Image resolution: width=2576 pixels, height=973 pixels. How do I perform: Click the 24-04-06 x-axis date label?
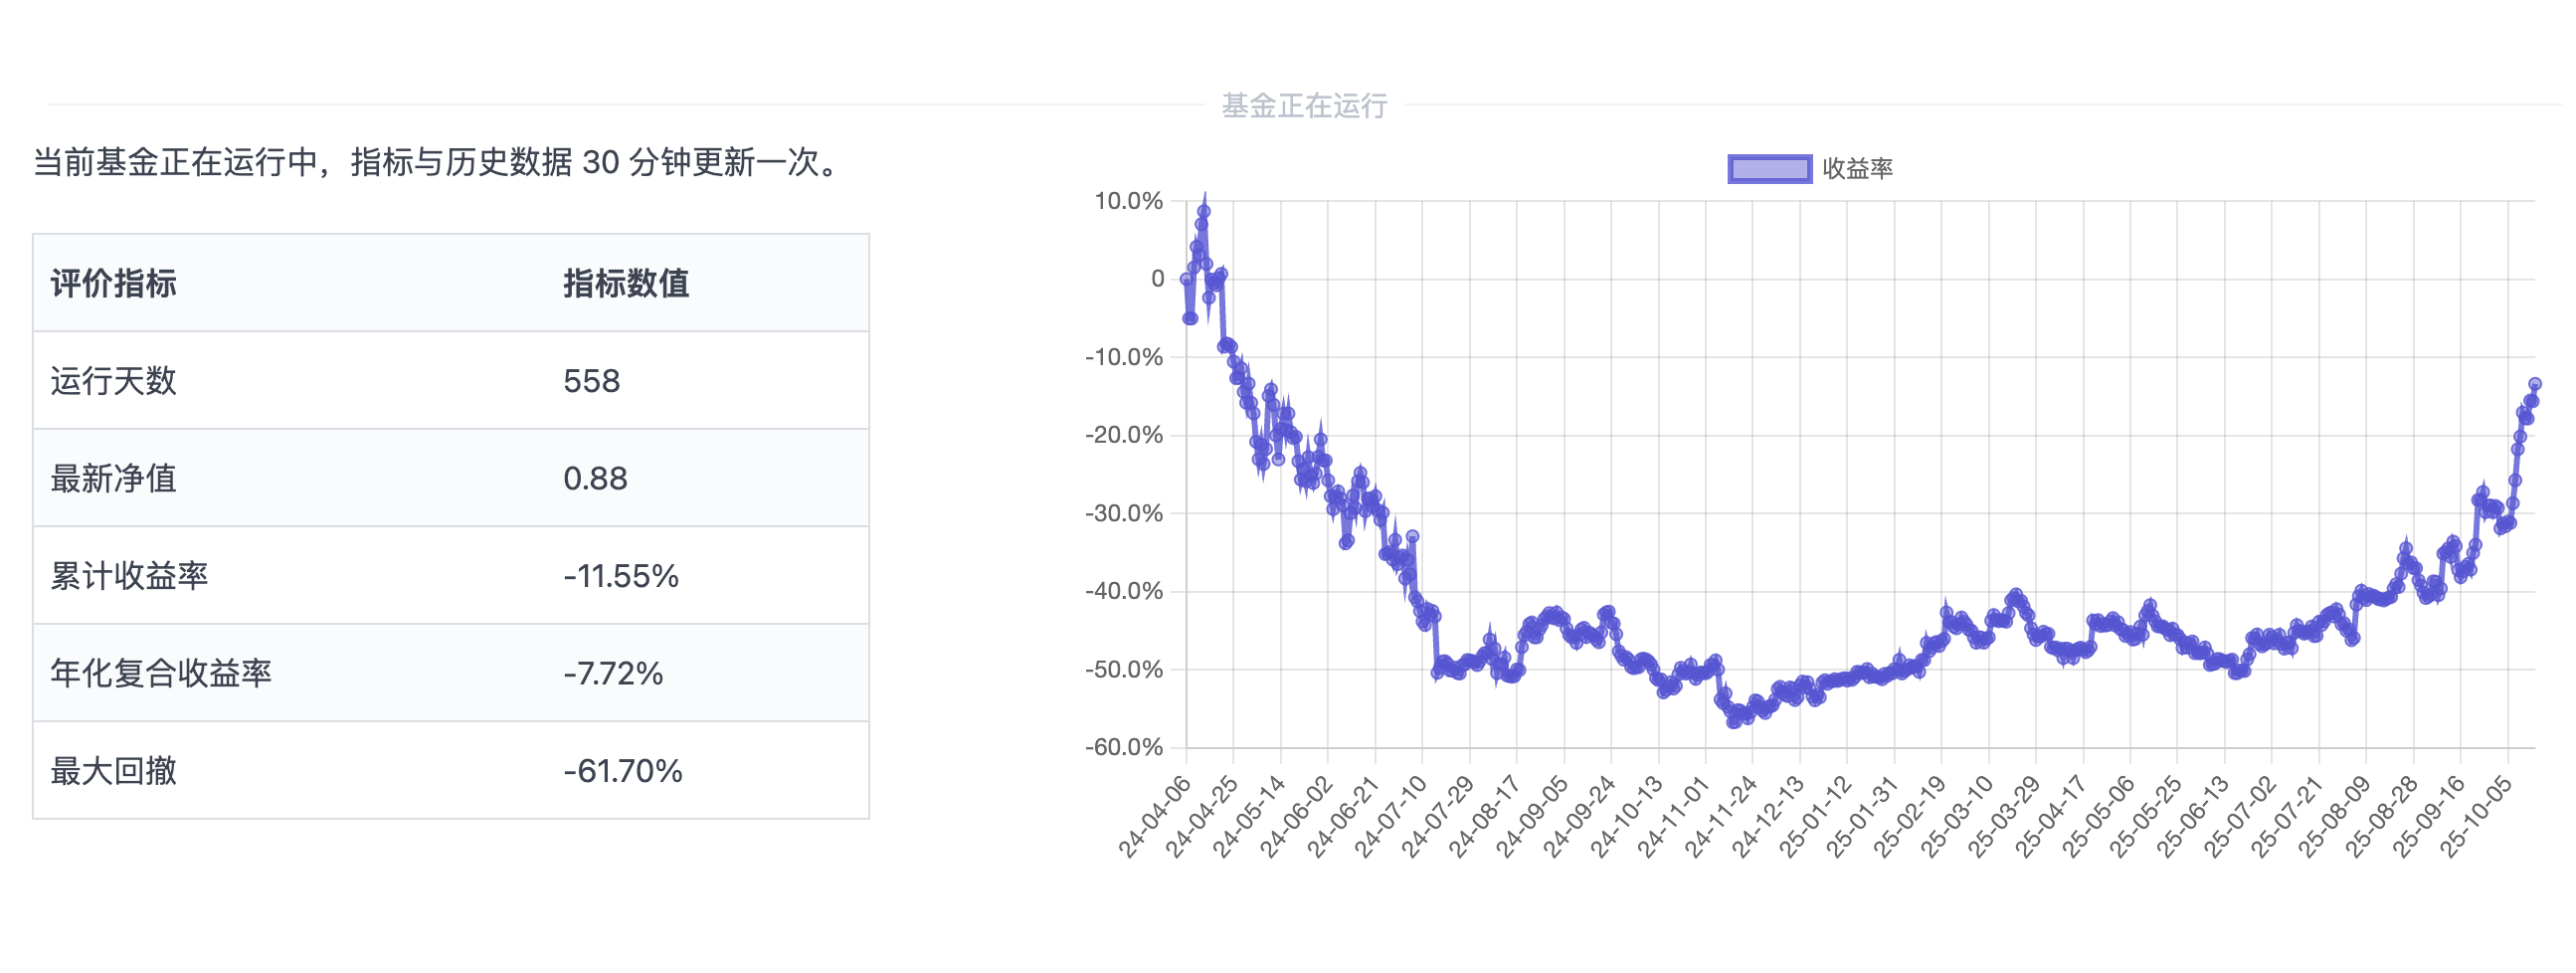[1156, 817]
